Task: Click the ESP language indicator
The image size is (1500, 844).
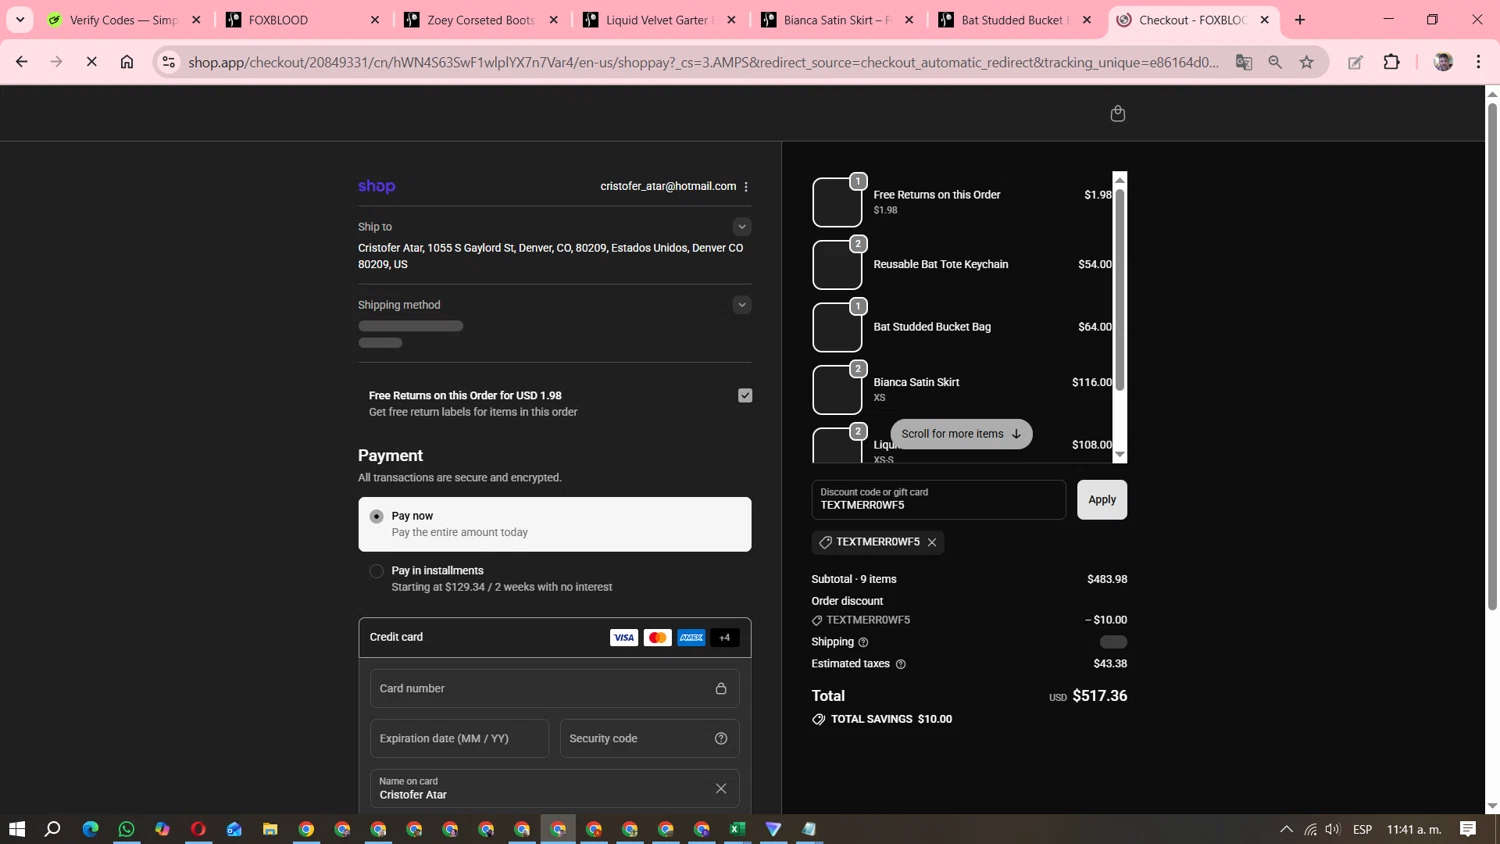Action: pyautogui.click(x=1362, y=829)
